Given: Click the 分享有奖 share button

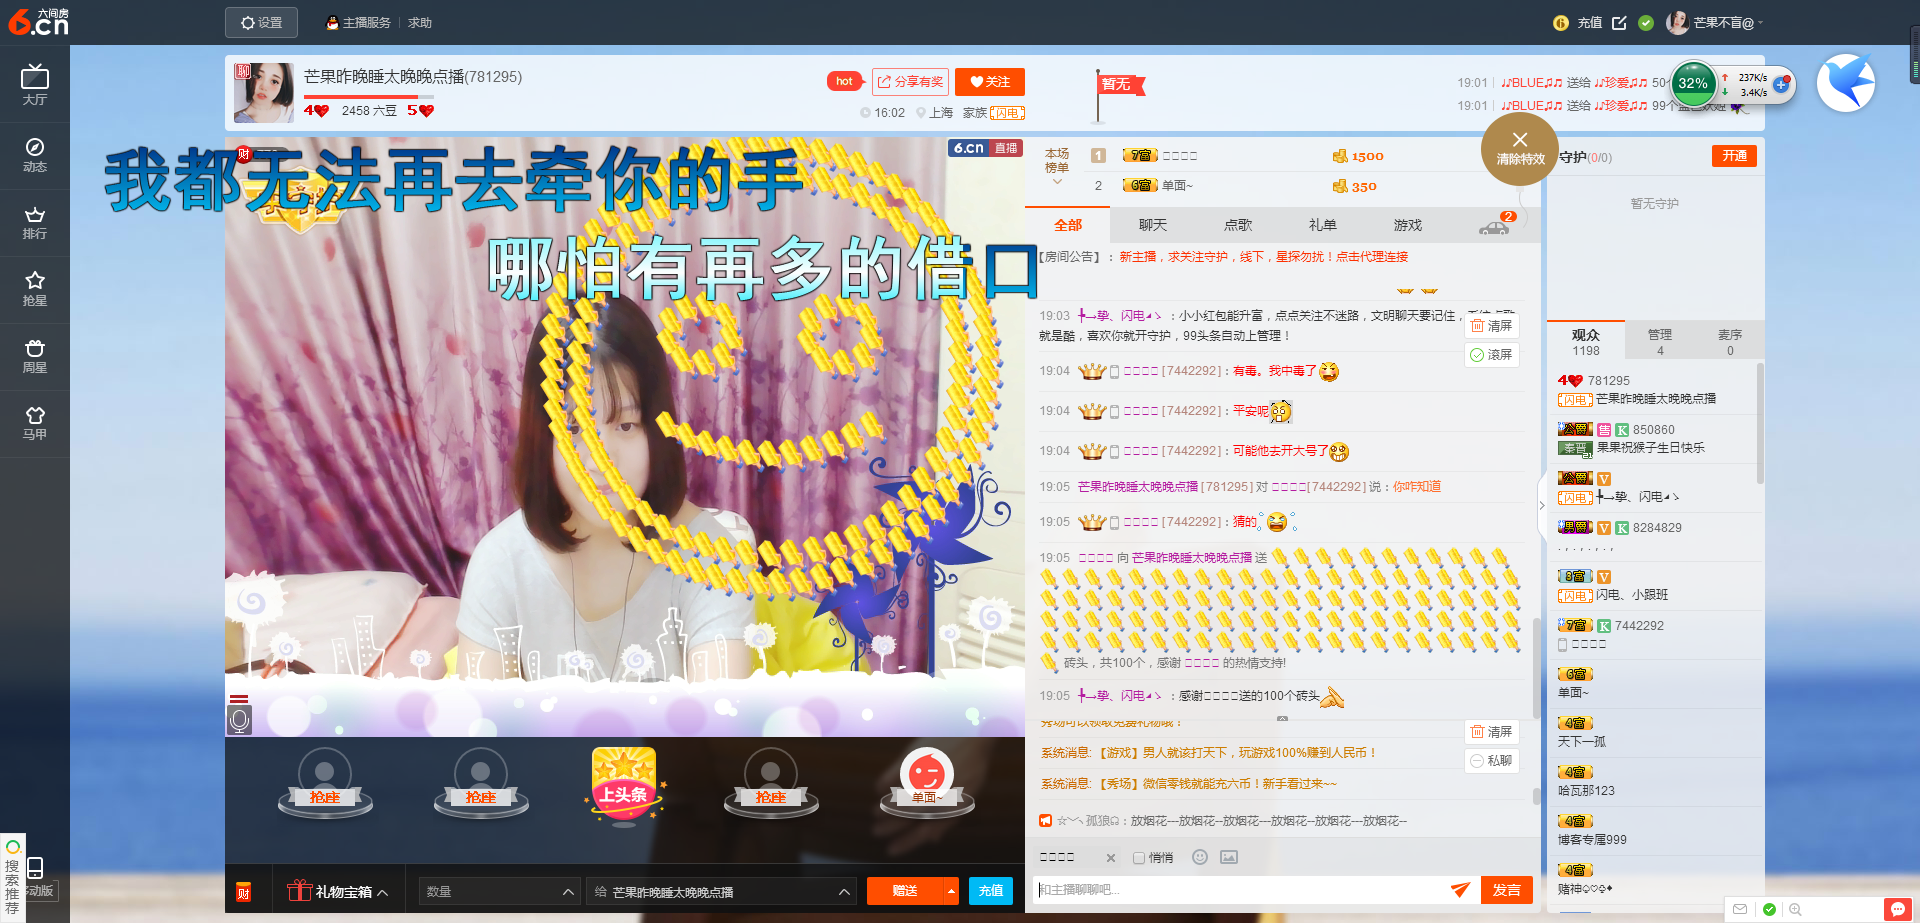Looking at the screenshot, I should pyautogui.click(x=910, y=82).
